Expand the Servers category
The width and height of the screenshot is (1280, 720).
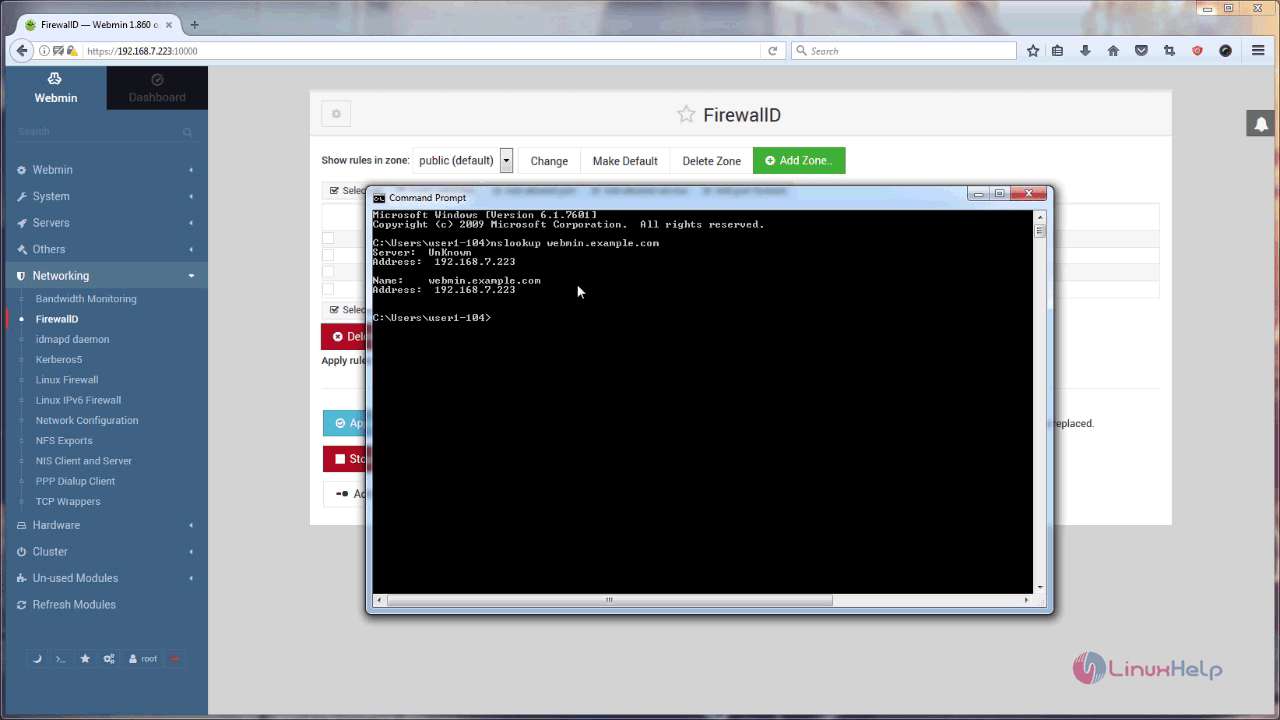tap(104, 223)
